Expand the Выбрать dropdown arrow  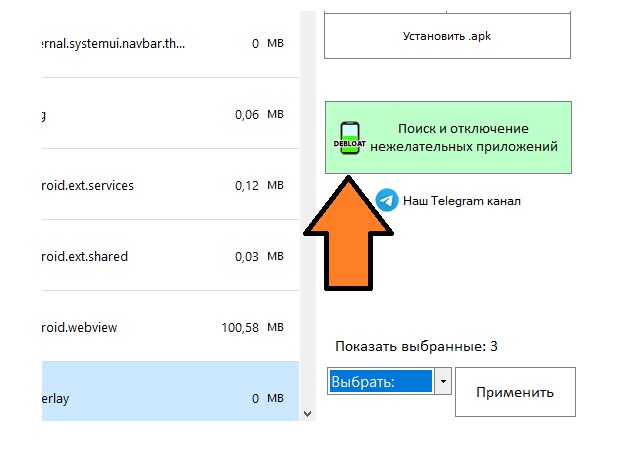pyautogui.click(x=443, y=381)
